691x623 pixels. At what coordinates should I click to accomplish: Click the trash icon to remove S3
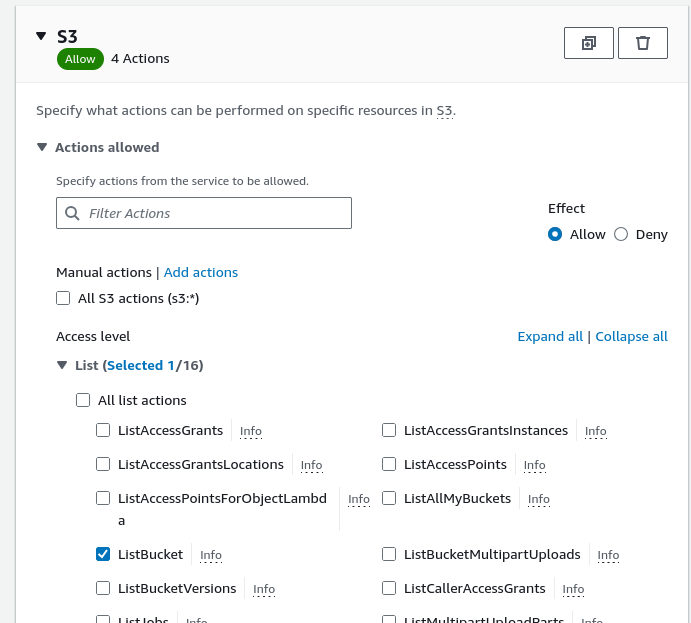tap(643, 43)
